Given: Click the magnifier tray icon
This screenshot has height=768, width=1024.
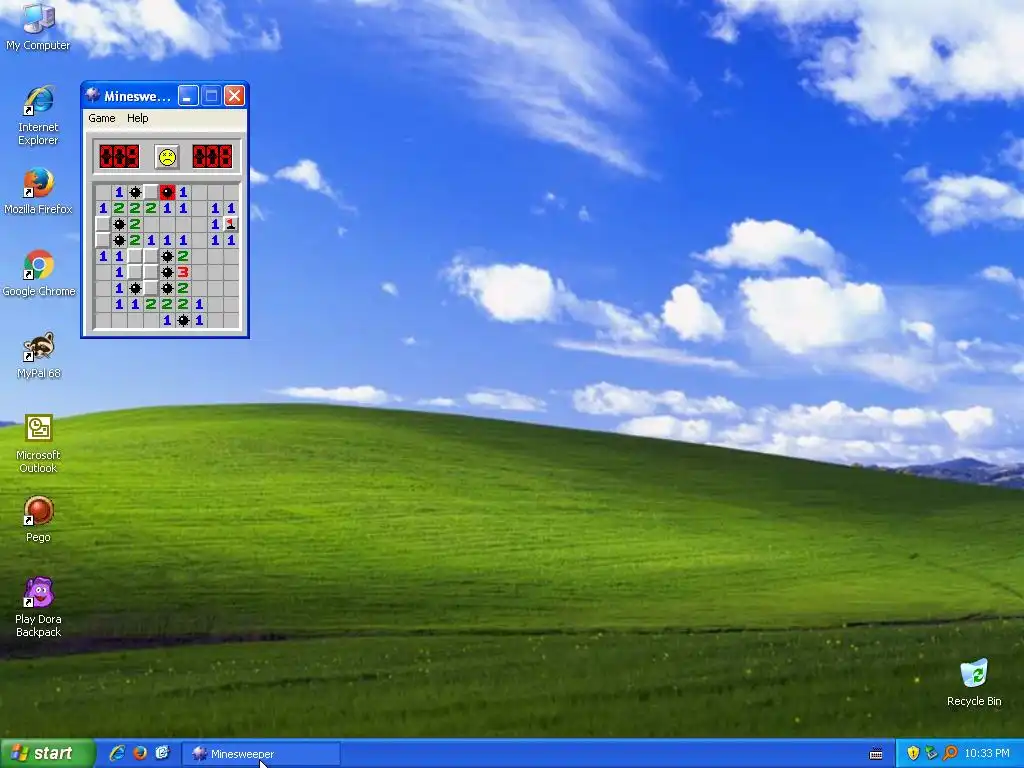Looking at the screenshot, I should coord(950,753).
